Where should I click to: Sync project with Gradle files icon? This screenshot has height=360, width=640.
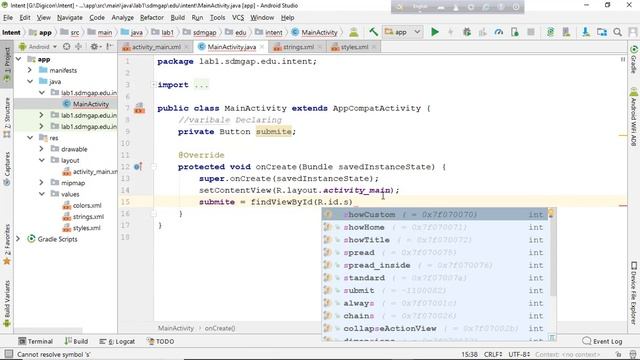550,32
